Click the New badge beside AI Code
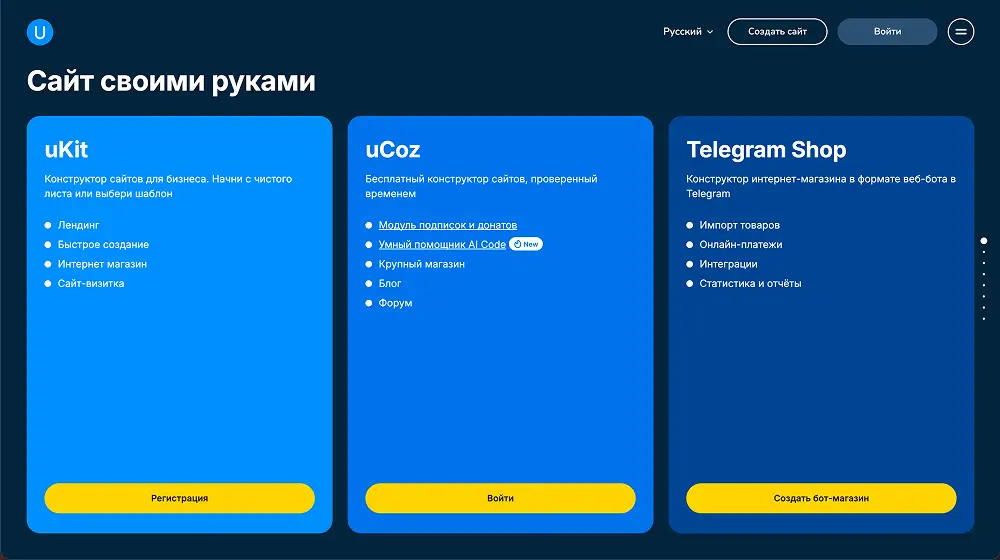Image resolution: width=1000 pixels, height=560 pixels. (526, 244)
